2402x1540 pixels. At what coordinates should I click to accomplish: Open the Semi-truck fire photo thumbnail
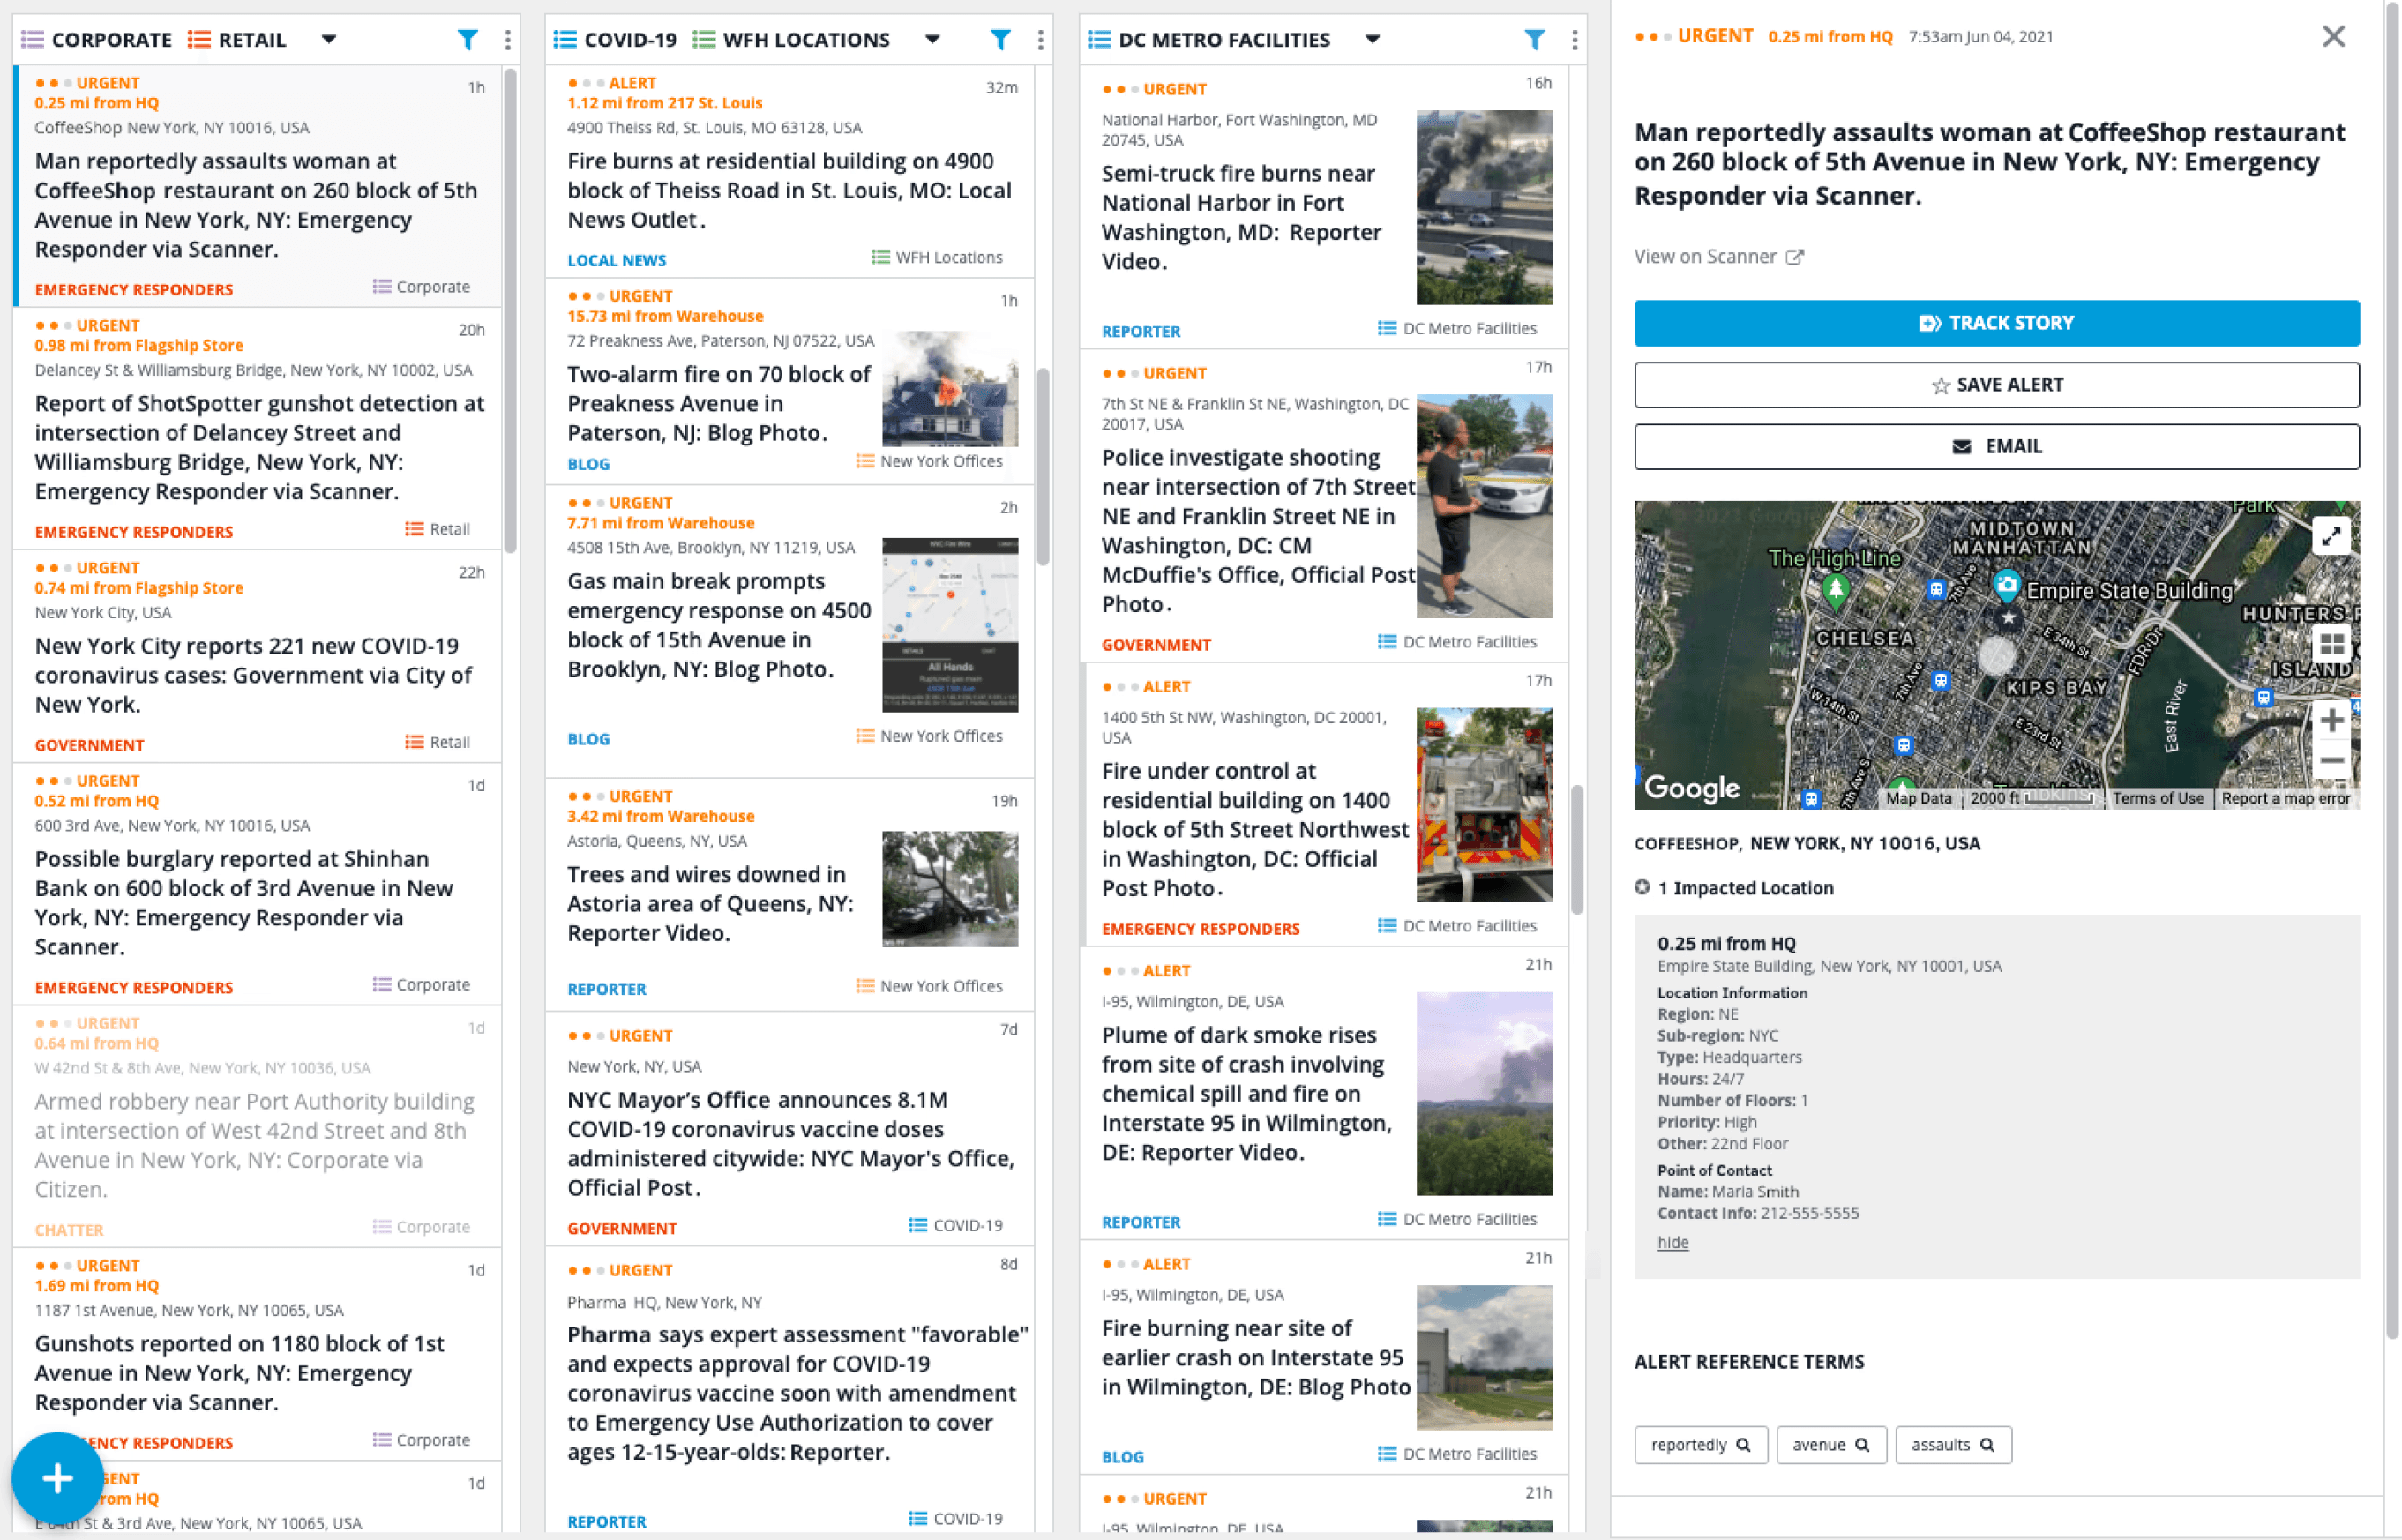[x=1483, y=207]
